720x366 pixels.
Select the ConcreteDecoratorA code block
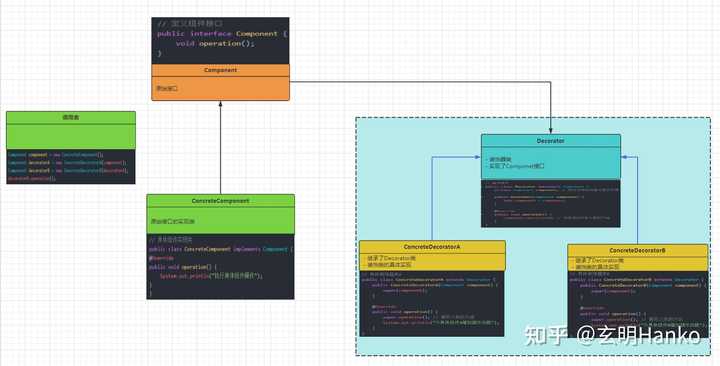(432, 304)
